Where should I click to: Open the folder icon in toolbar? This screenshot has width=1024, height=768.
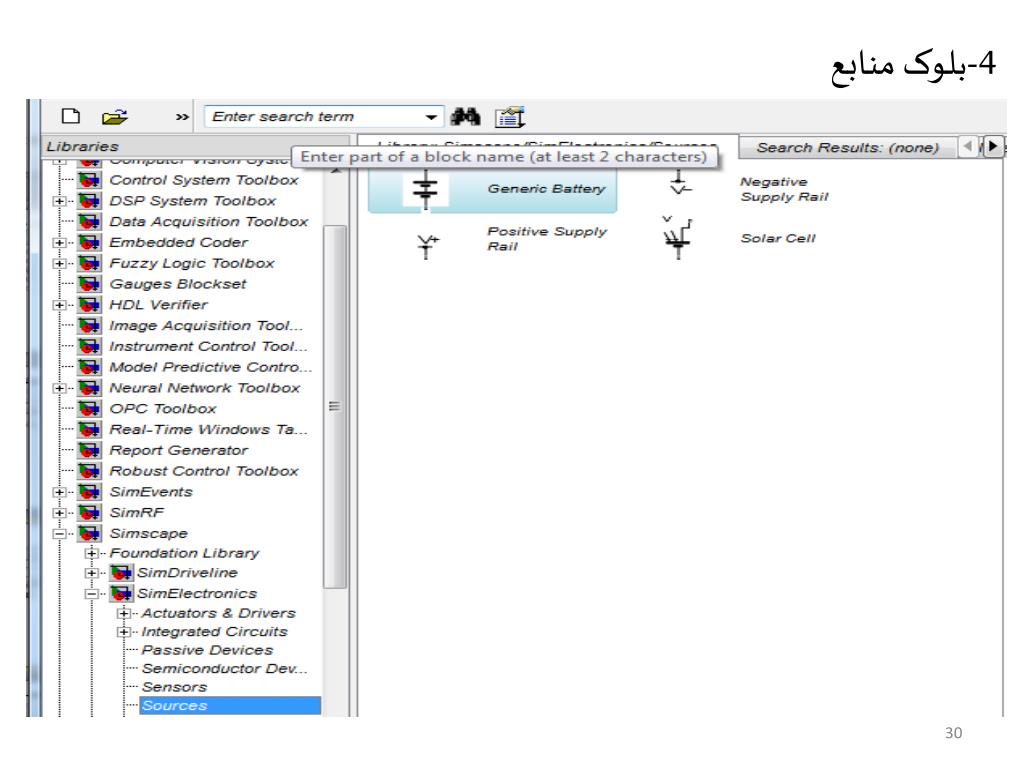coord(115,117)
